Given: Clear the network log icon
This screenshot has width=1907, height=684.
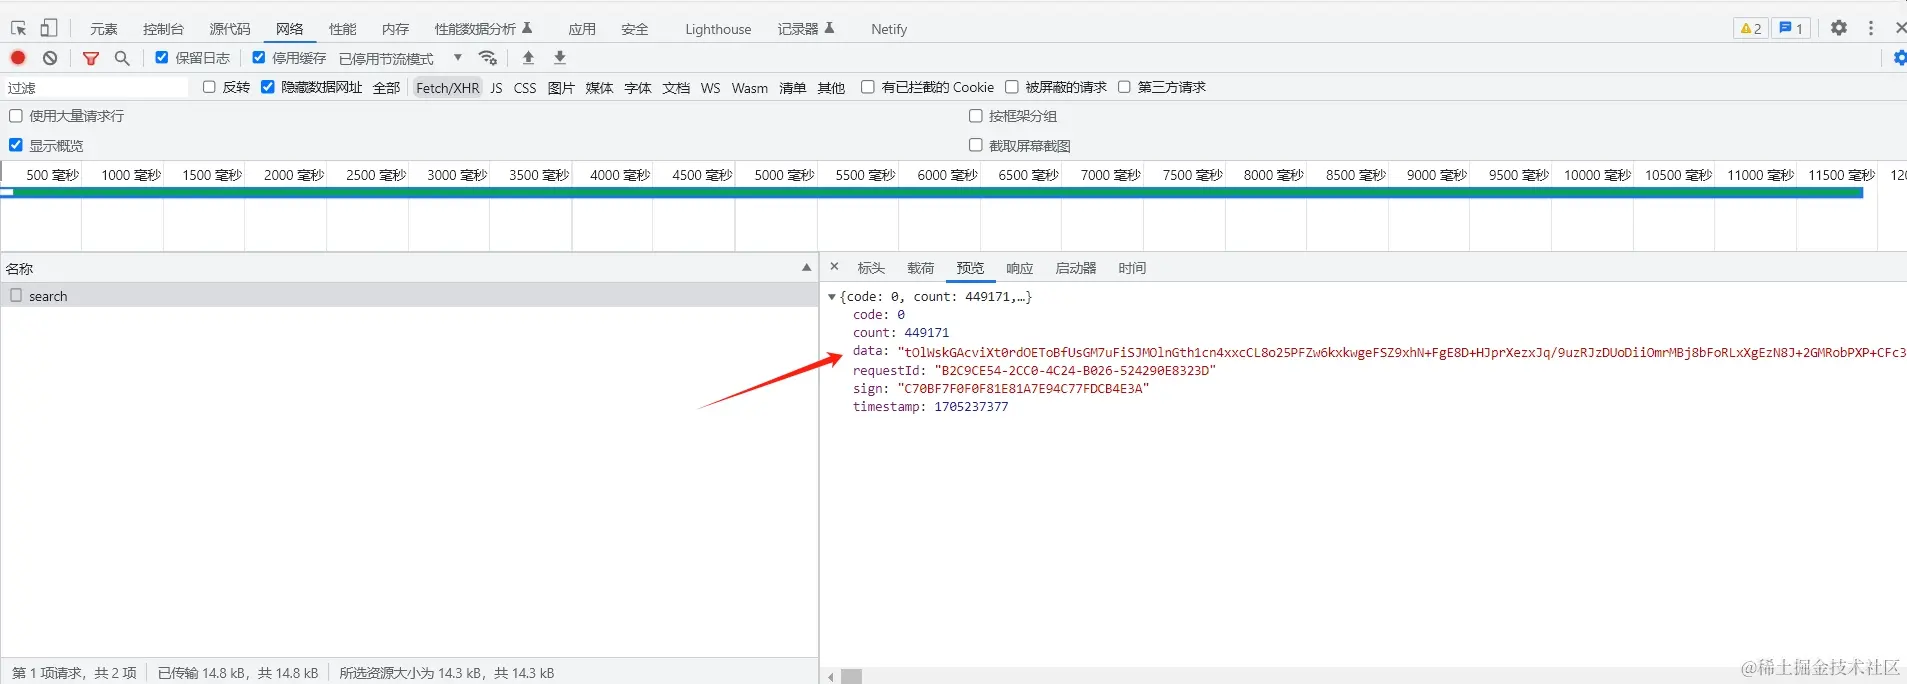Looking at the screenshot, I should coord(50,58).
